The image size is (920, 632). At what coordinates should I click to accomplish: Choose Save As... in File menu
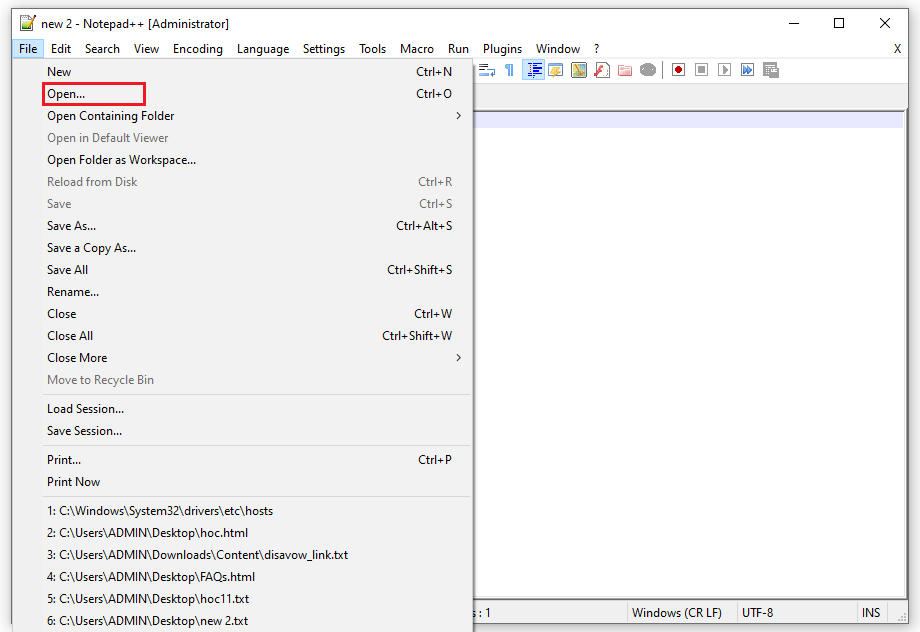[72, 226]
